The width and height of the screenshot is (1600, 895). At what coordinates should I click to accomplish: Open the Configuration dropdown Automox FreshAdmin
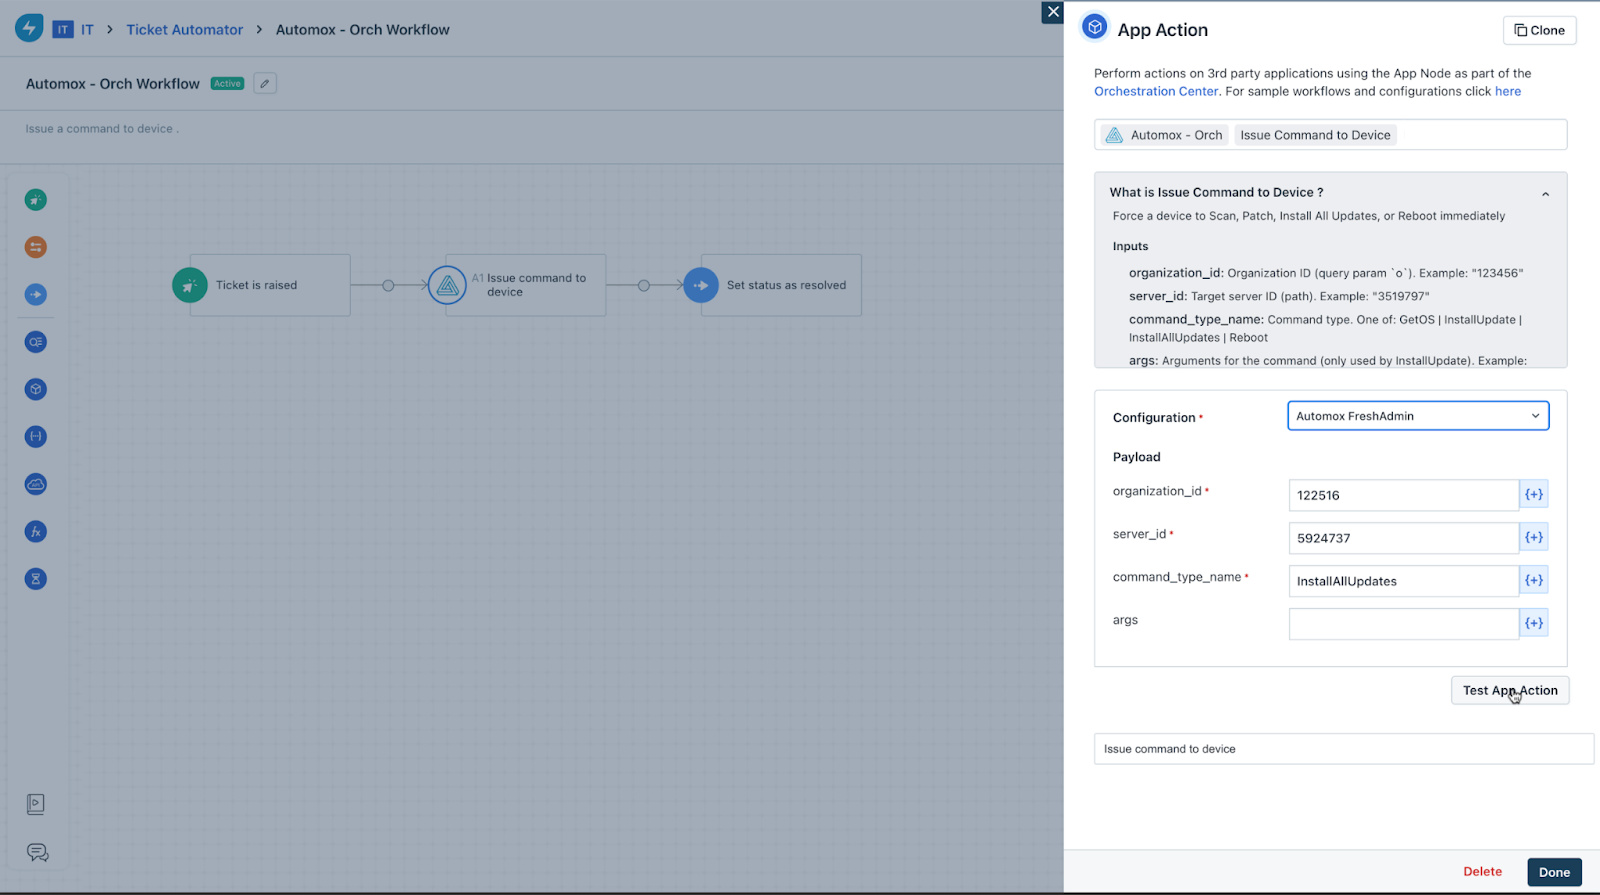(1418, 416)
